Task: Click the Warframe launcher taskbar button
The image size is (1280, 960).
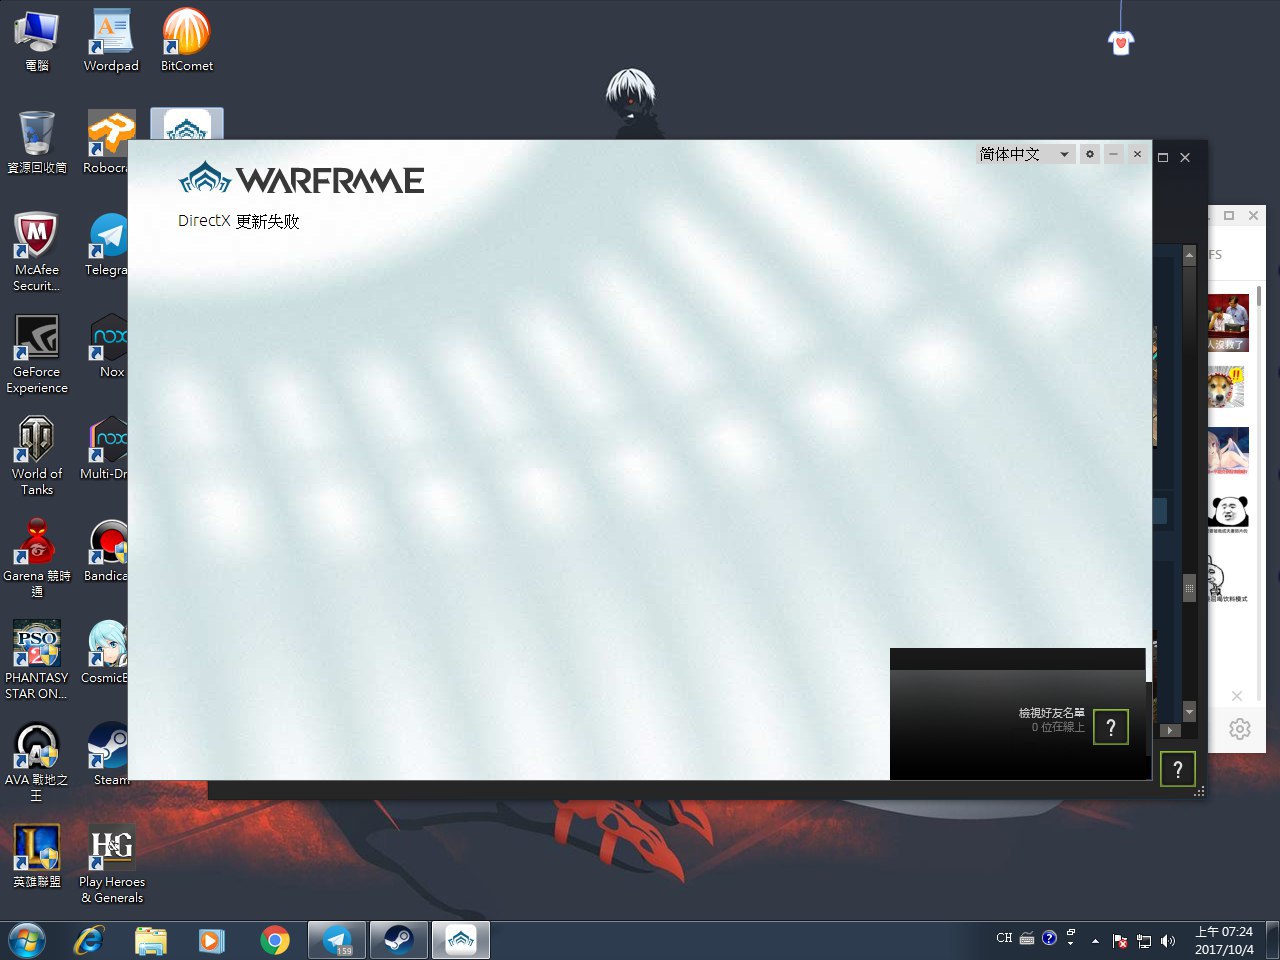Action: [x=461, y=940]
